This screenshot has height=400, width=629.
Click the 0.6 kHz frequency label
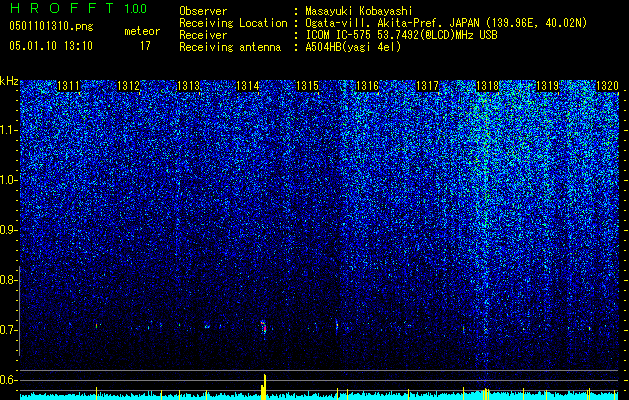point(9,380)
